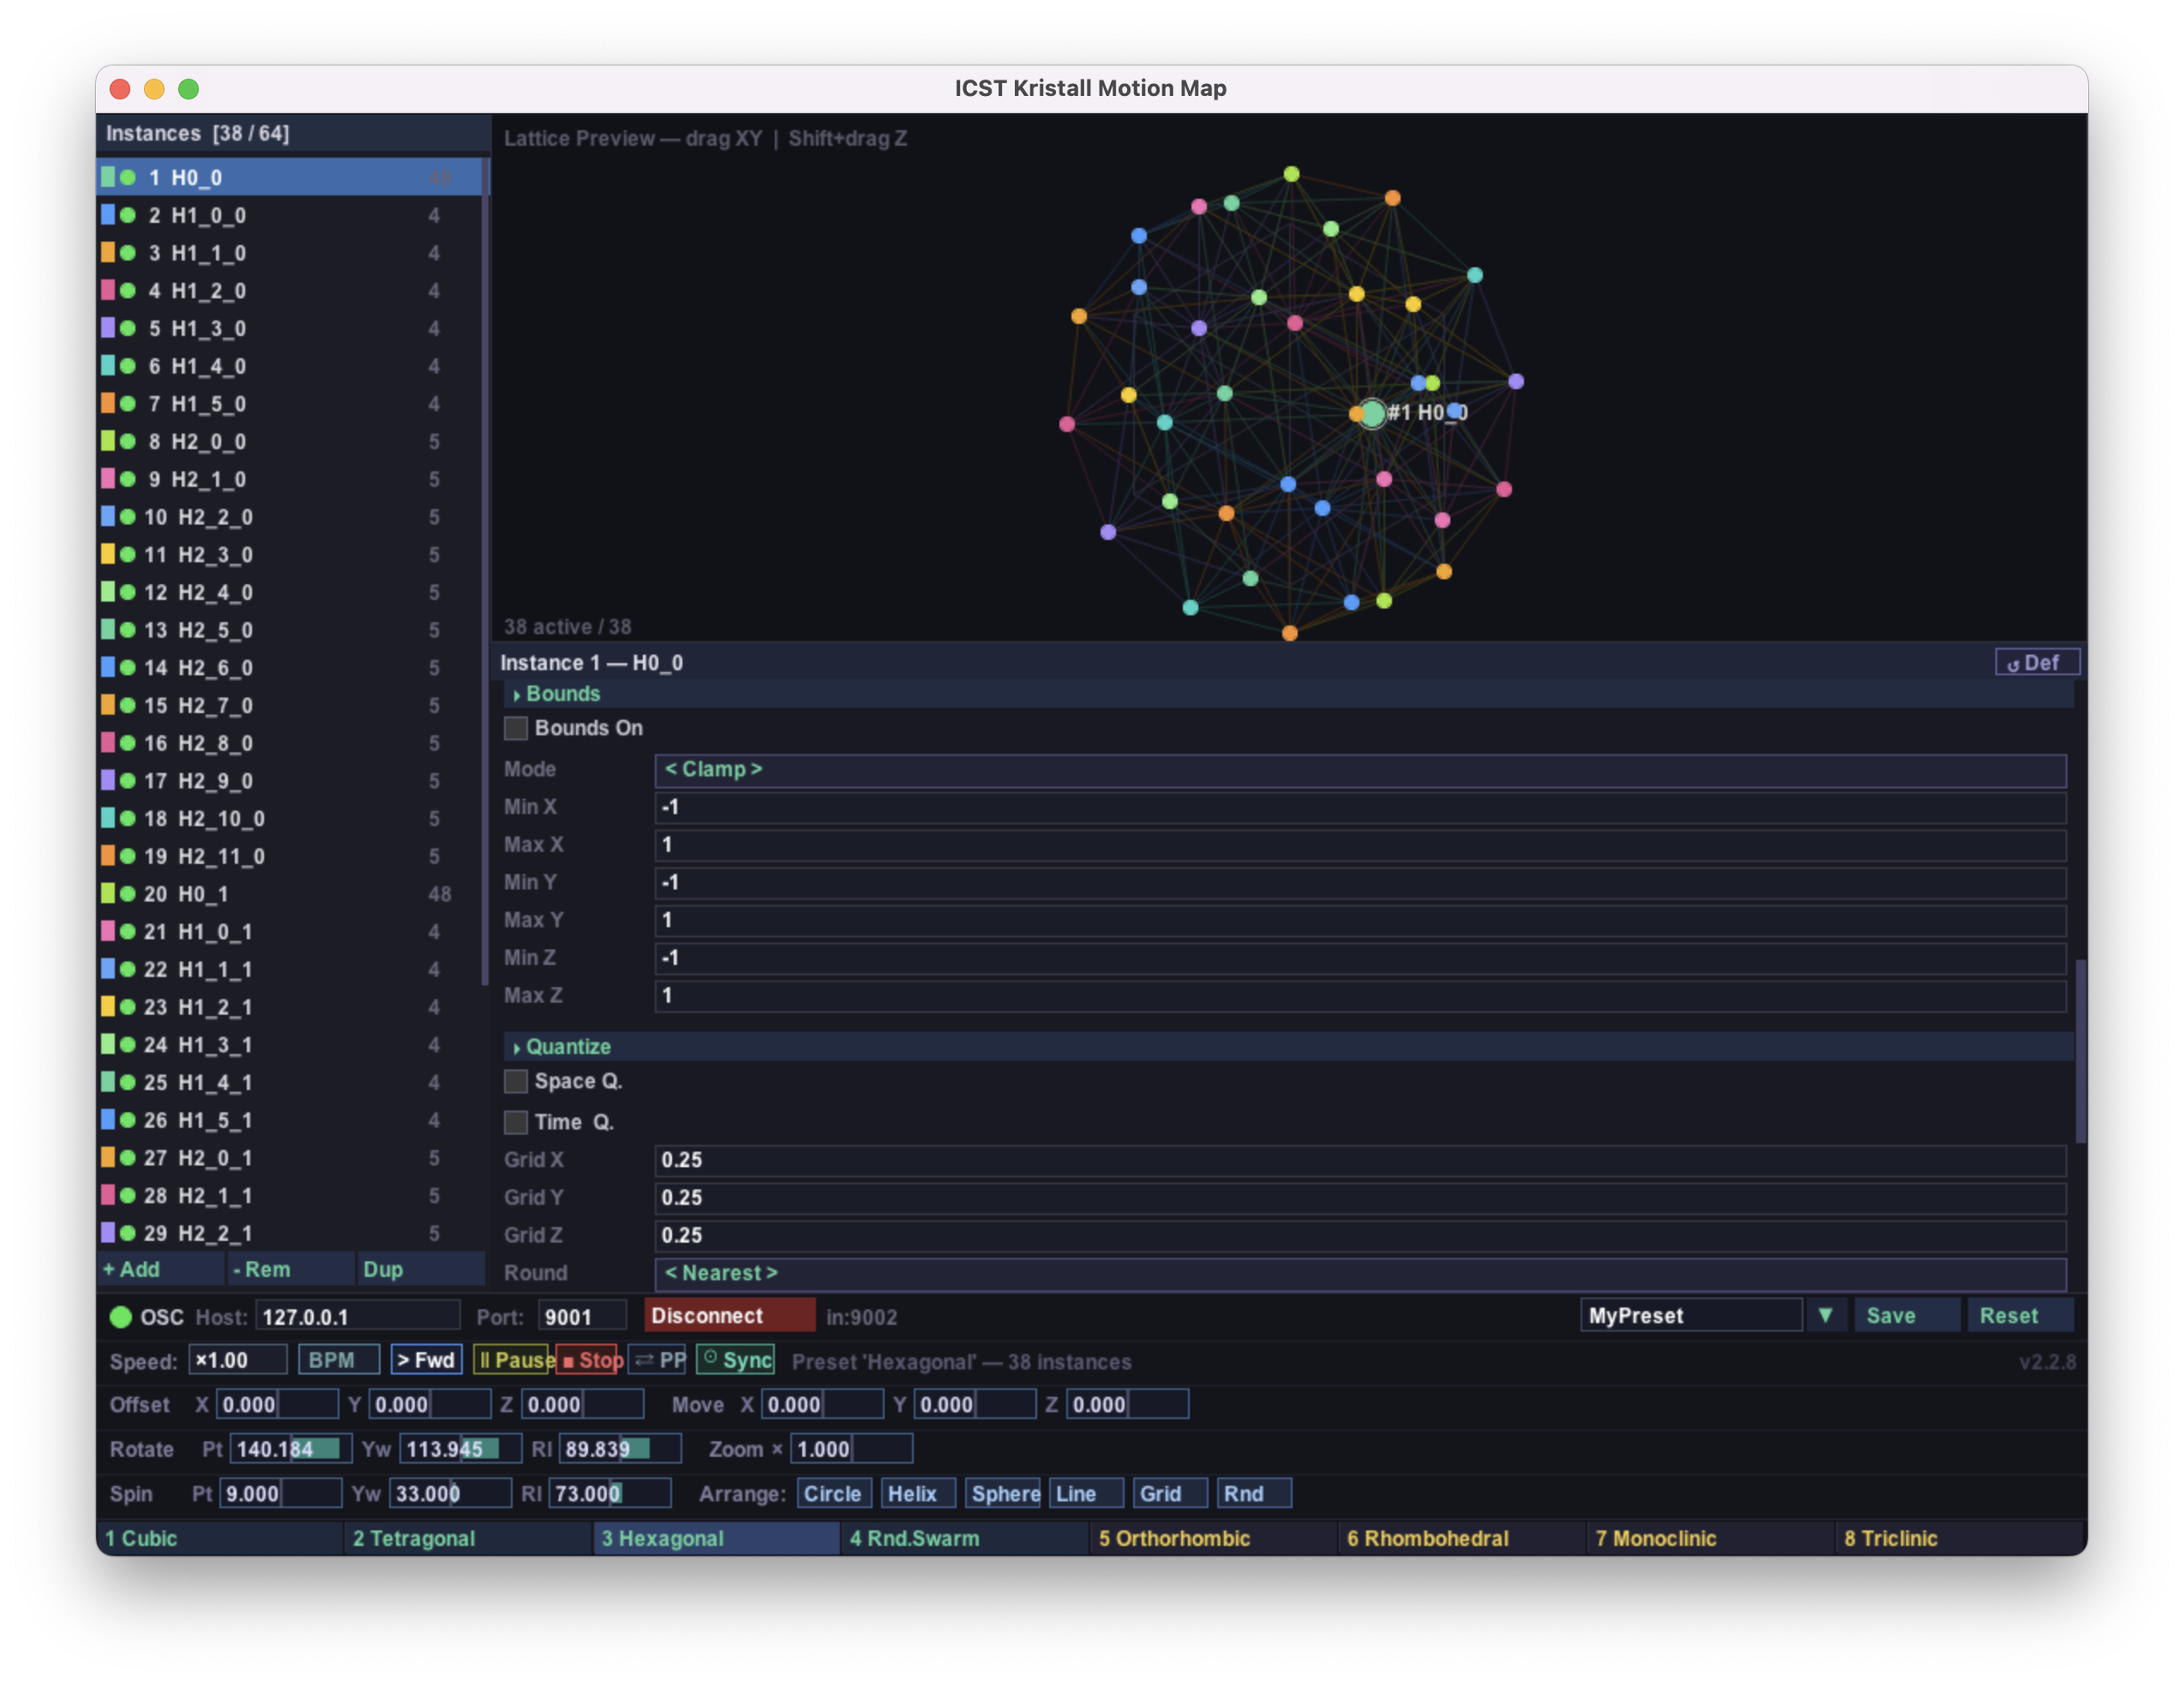Duplicate instance with the Dup button
Viewport: 2184px width, 1683px height.
pyautogui.click(x=420, y=1269)
